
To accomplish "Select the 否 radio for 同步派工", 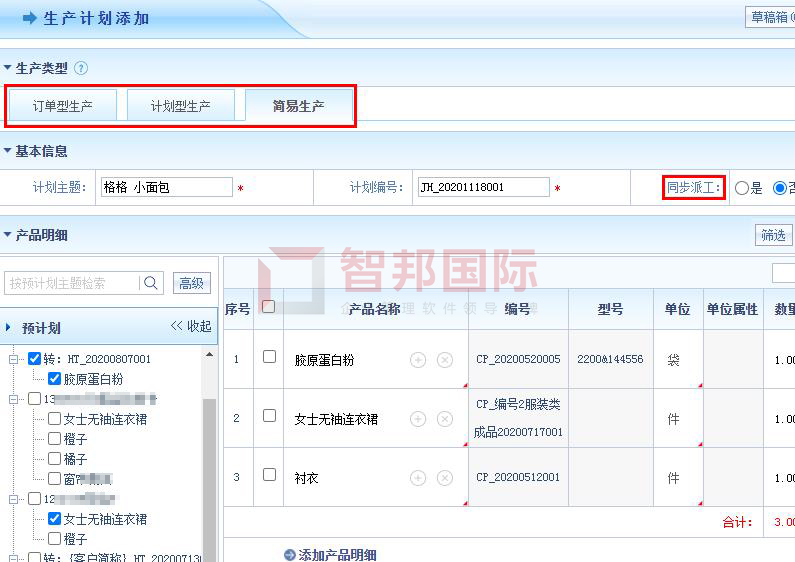I will click(x=780, y=188).
